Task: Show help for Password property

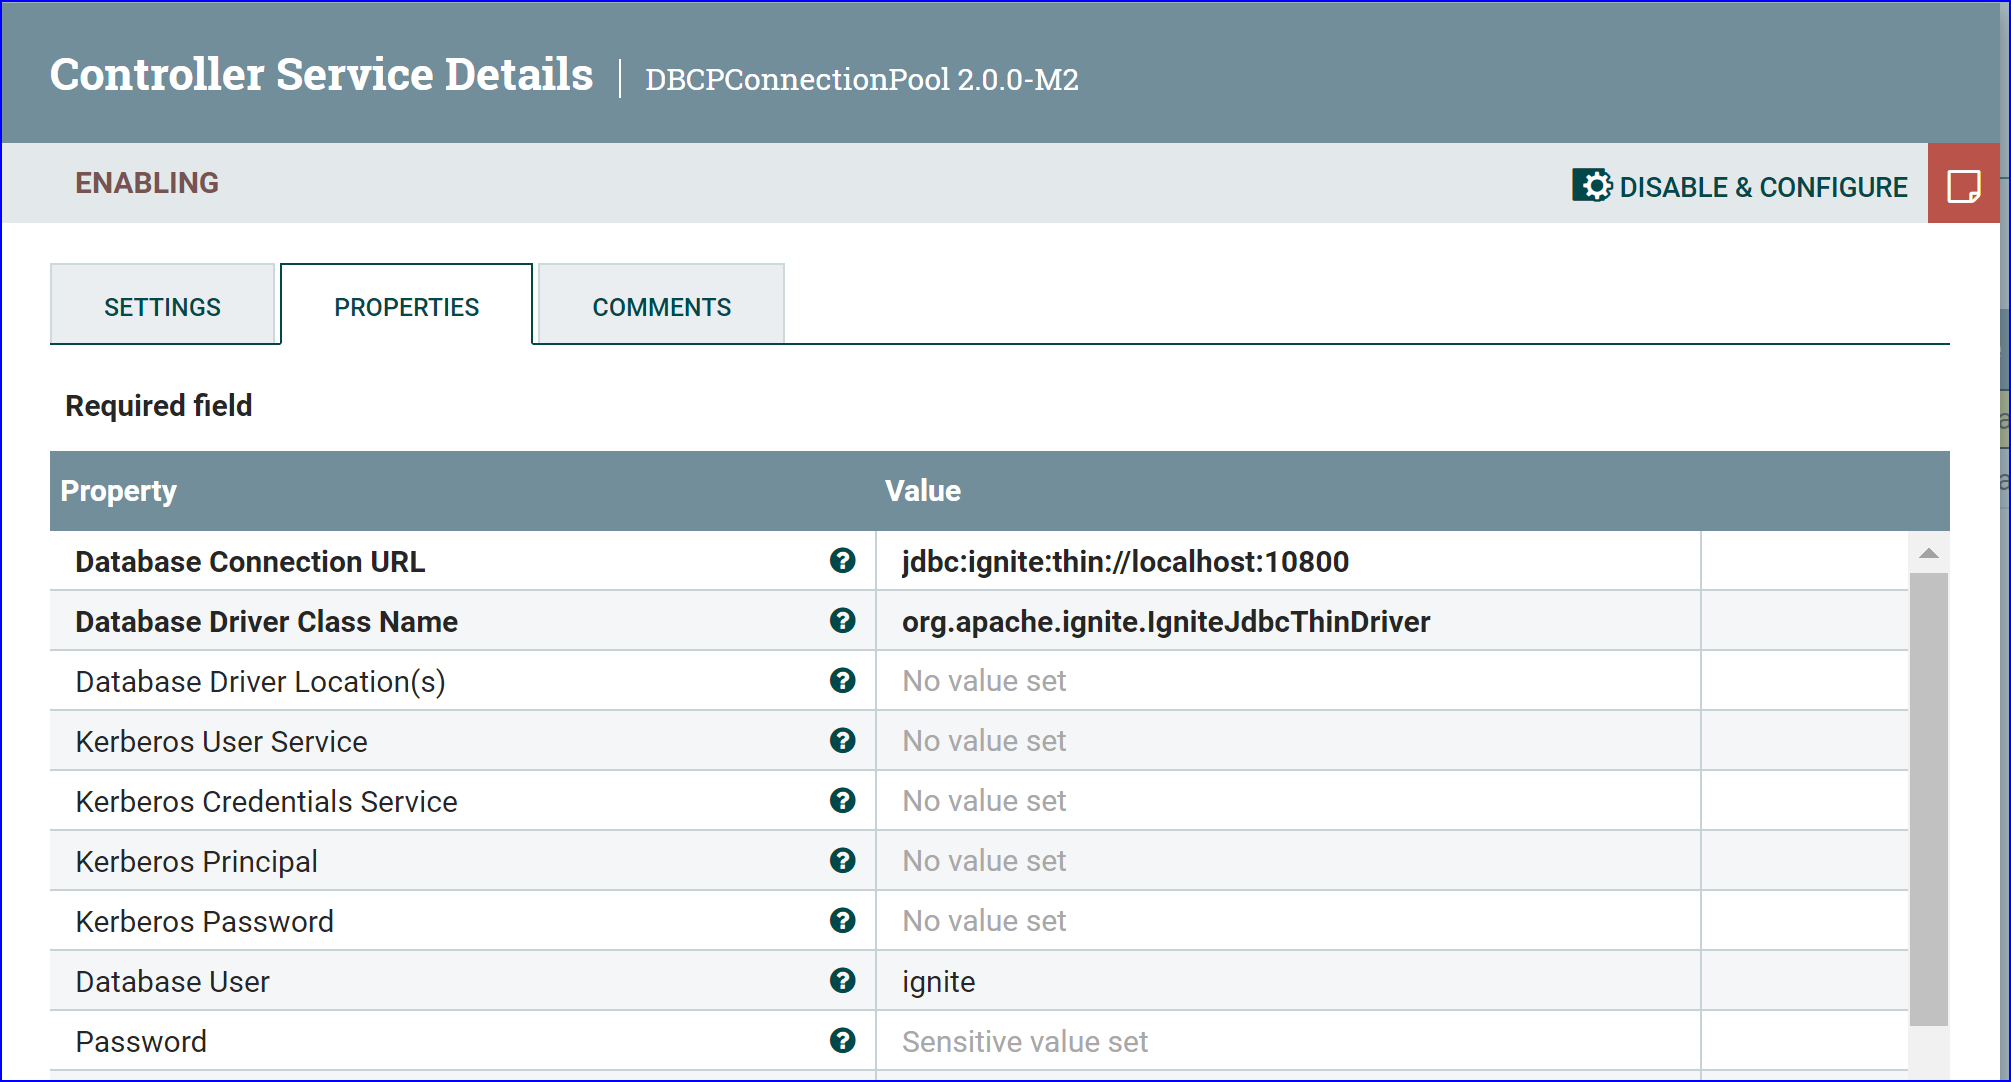Action: pos(843,1041)
